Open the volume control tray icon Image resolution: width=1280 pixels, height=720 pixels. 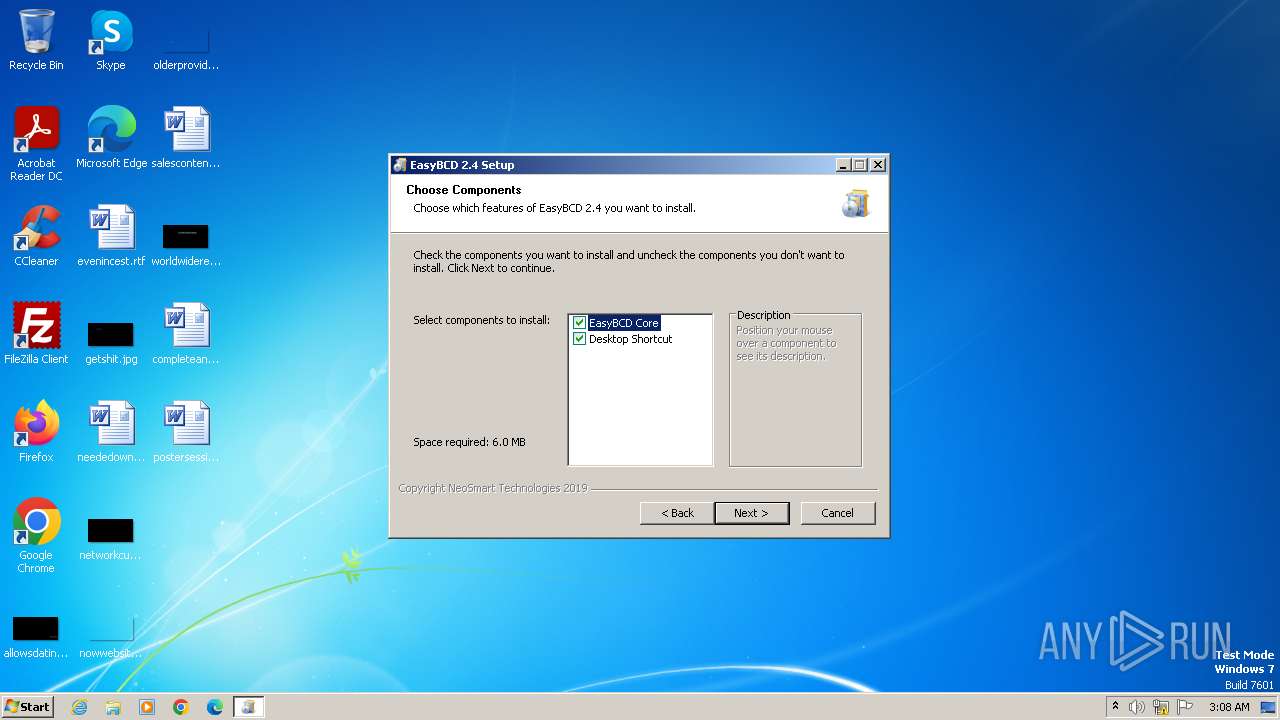click(x=1137, y=707)
